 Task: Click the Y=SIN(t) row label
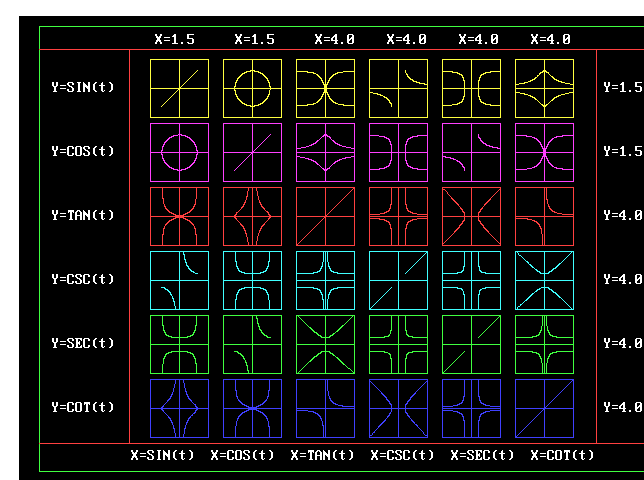pos(83,87)
